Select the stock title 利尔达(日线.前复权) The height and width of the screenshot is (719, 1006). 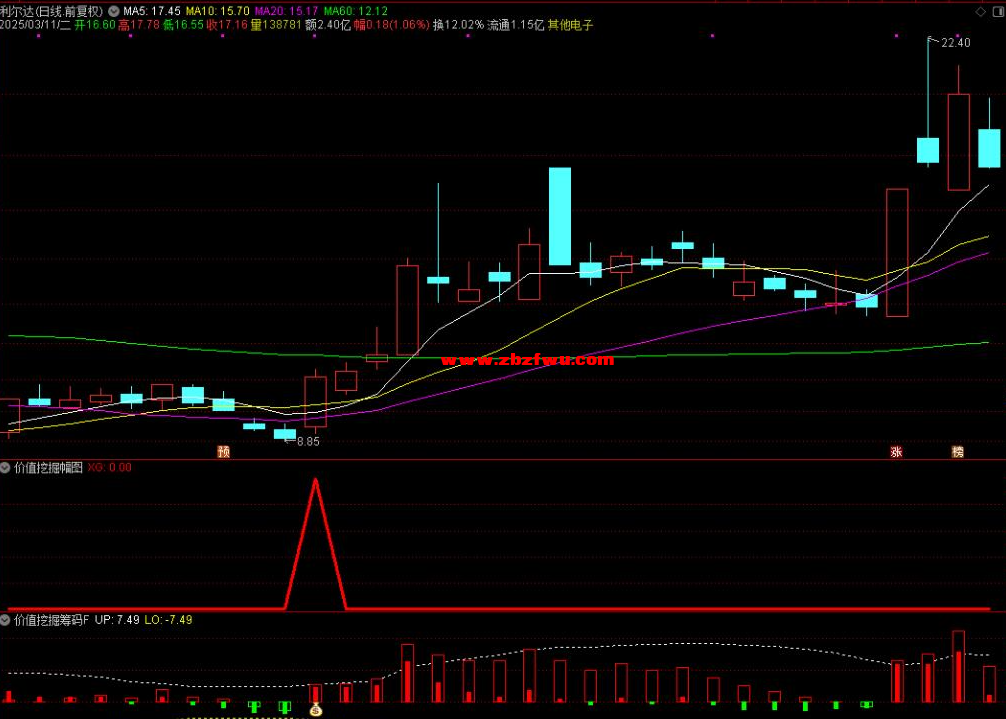pos(51,11)
